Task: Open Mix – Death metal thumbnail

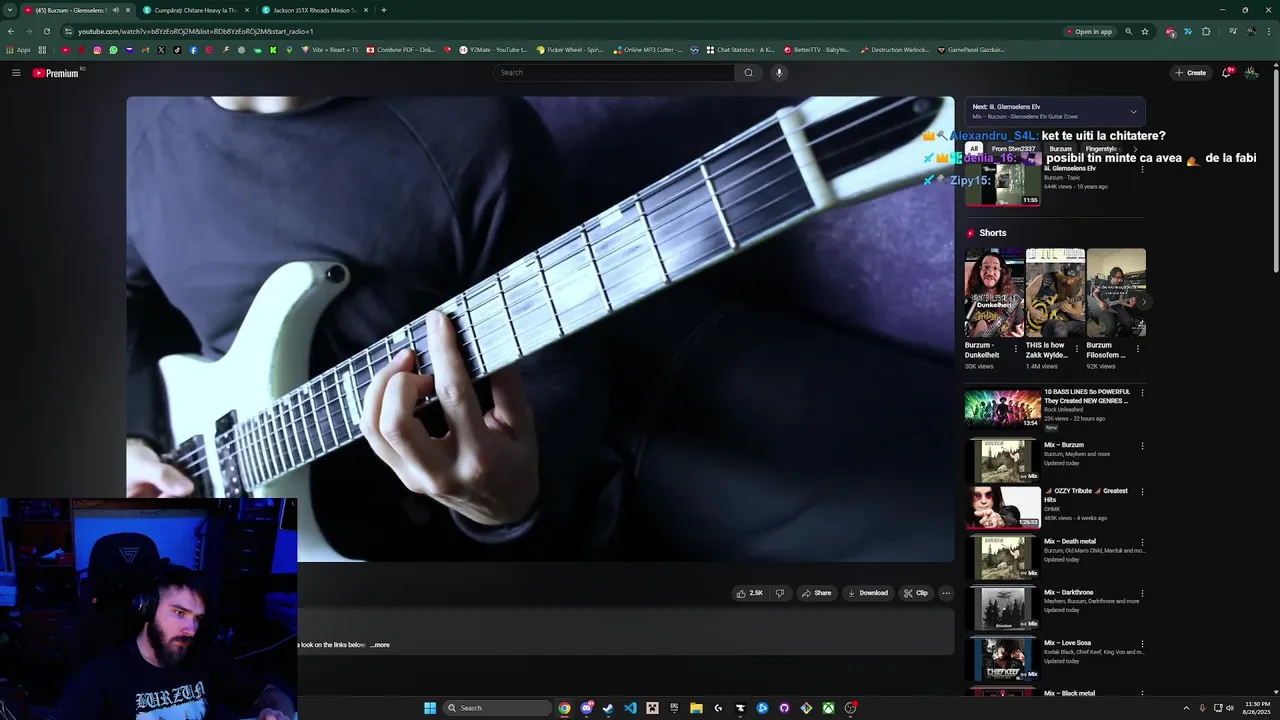Action: pos(1002,558)
